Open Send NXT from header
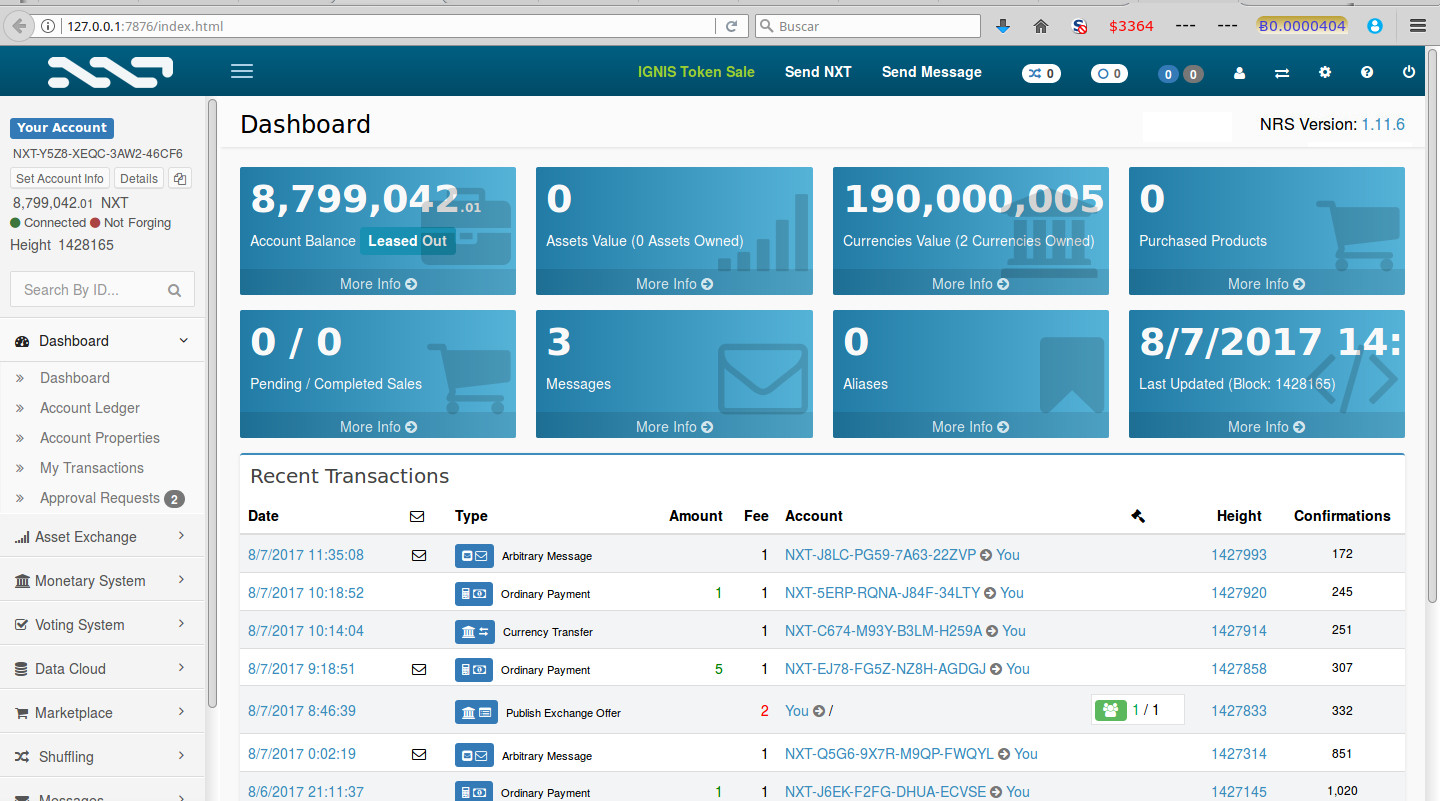The height and width of the screenshot is (801, 1440). coord(818,72)
